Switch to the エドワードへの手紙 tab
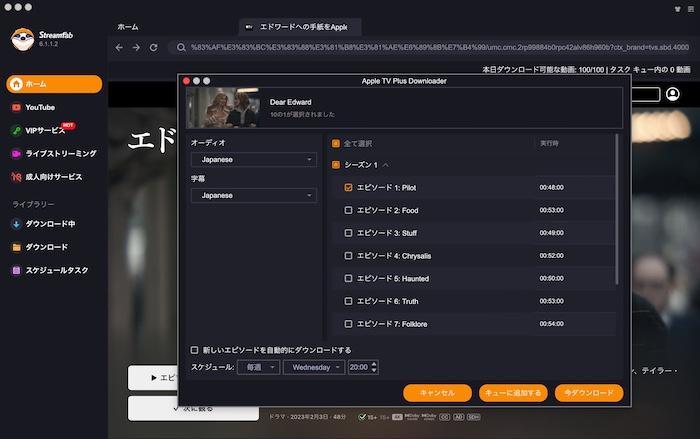 pyautogui.click(x=300, y=27)
